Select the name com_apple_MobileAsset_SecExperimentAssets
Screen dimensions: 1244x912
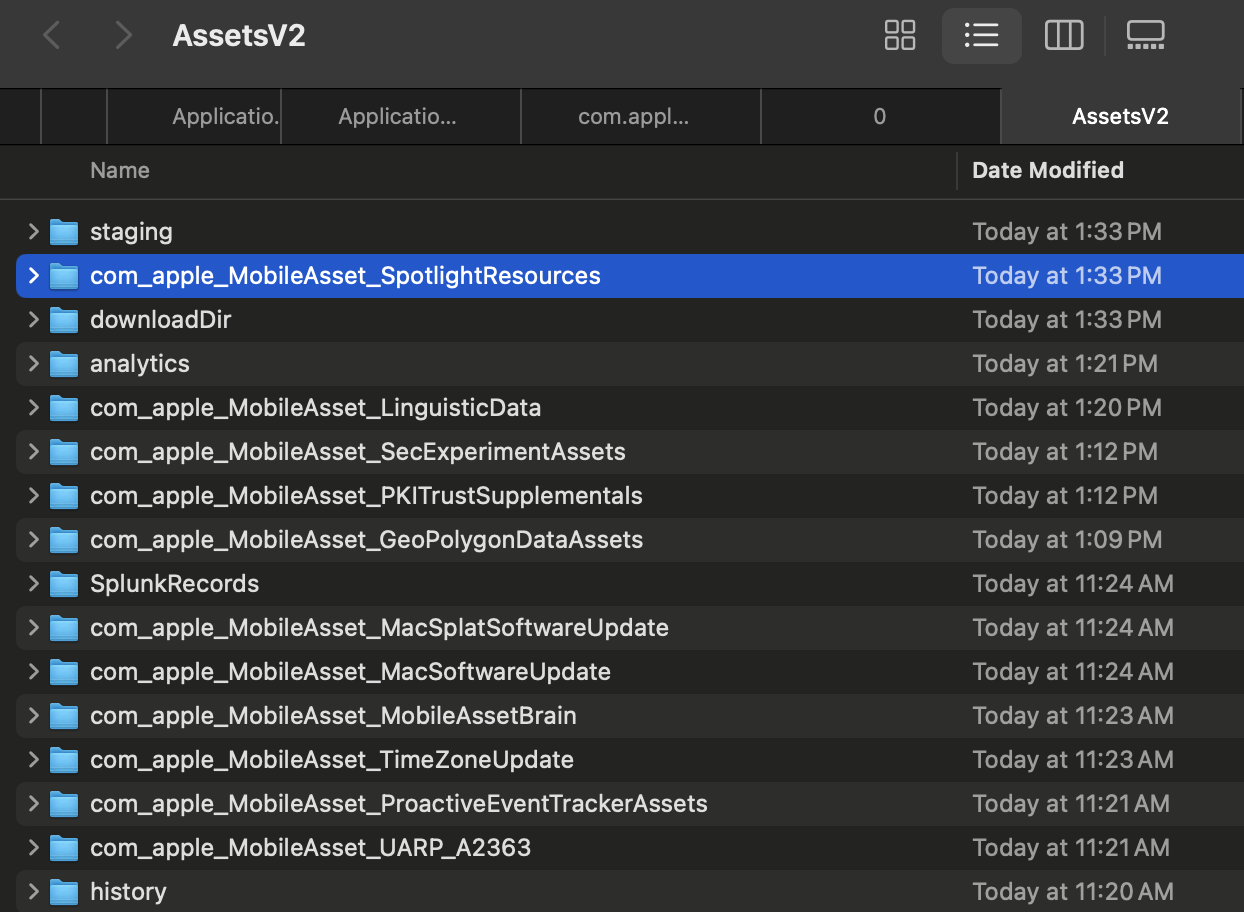tap(358, 452)
